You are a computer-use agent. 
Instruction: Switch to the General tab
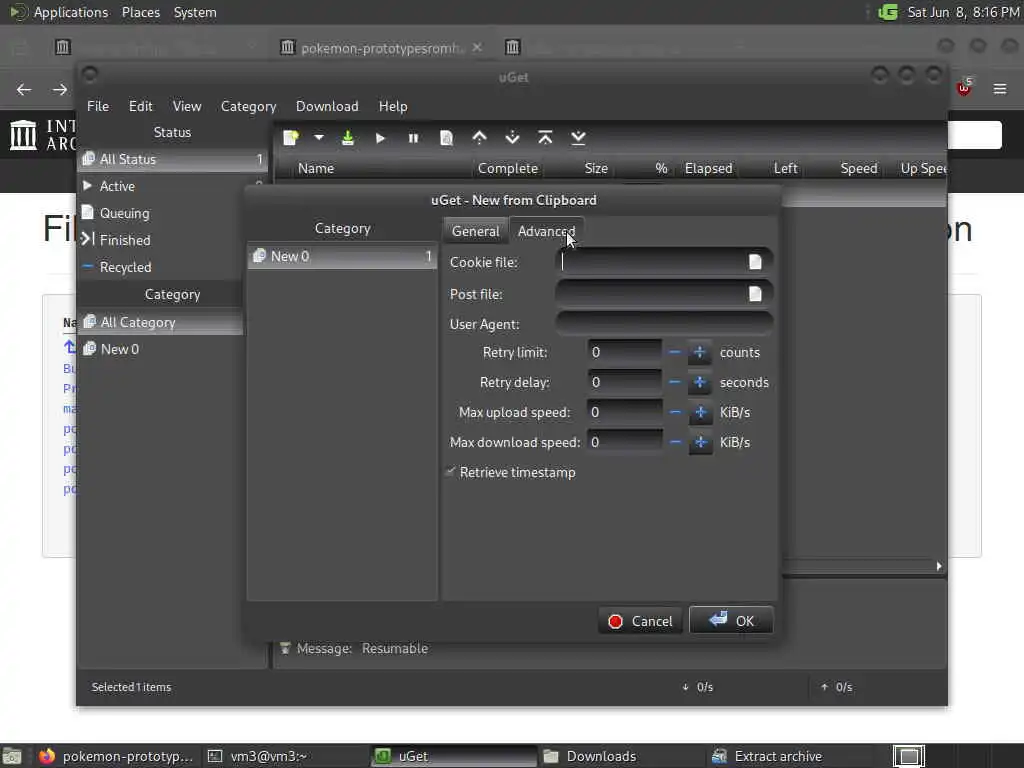(475, 231)
